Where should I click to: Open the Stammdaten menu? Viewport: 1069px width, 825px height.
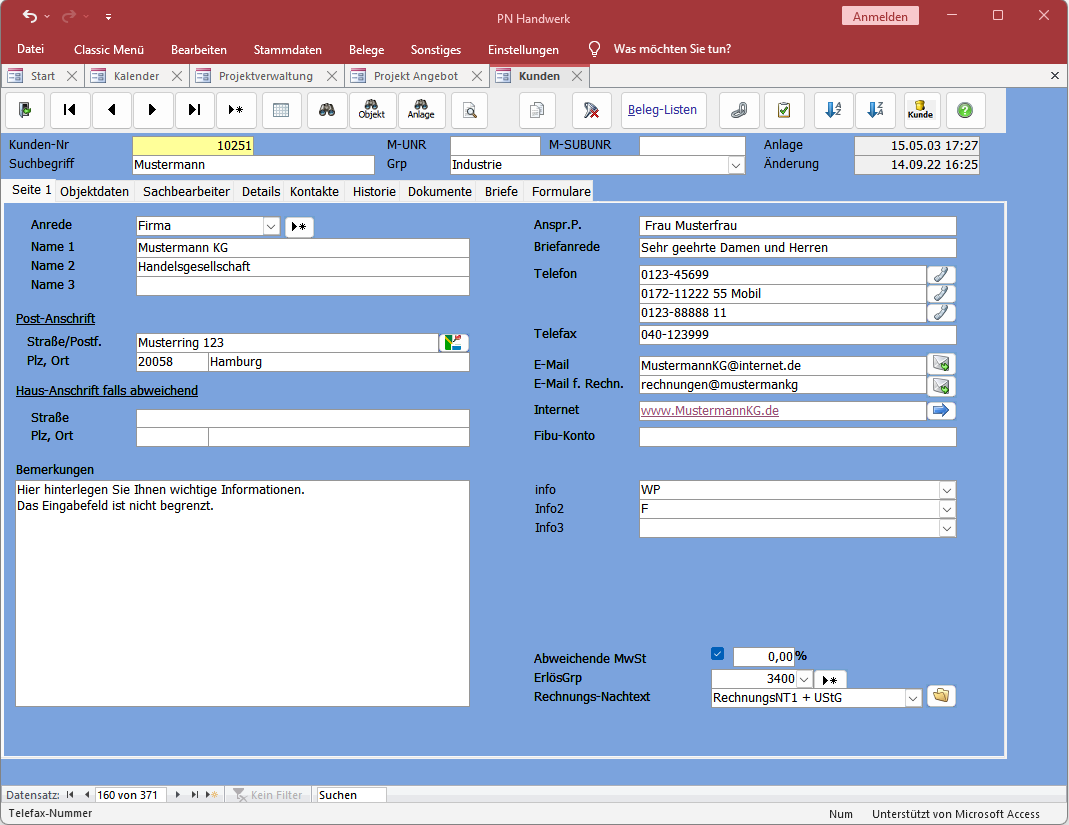pos(287,49)
